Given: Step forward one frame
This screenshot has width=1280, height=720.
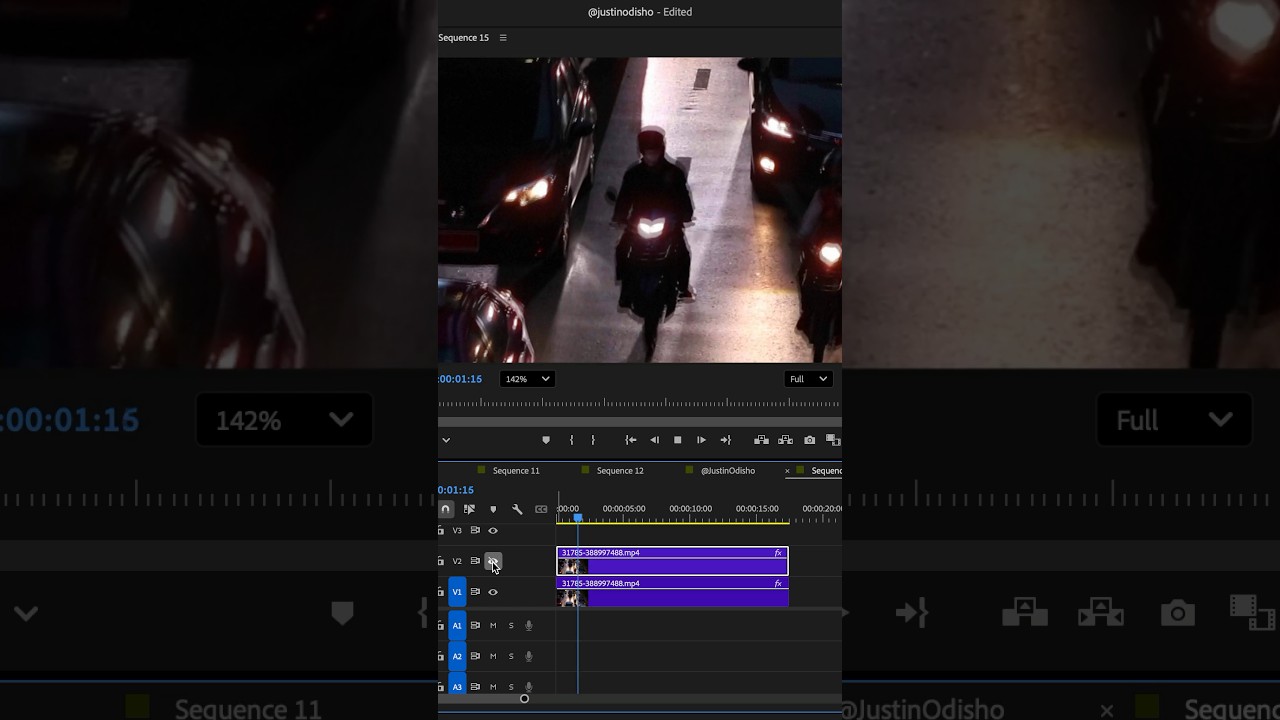Looking at the screenshot, I should [x=701, y=440].
